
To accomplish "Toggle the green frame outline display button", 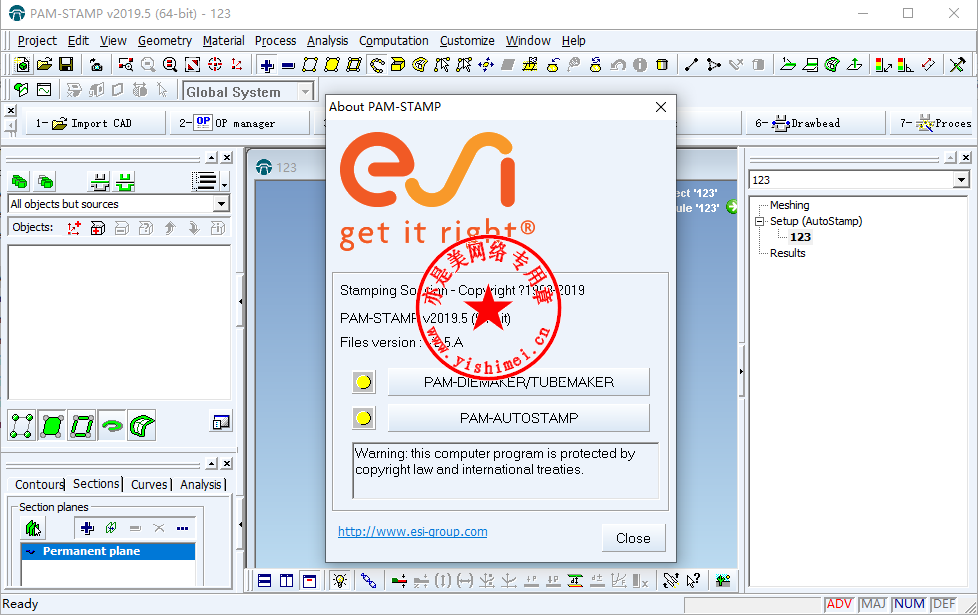I will [x=82, y=426].
